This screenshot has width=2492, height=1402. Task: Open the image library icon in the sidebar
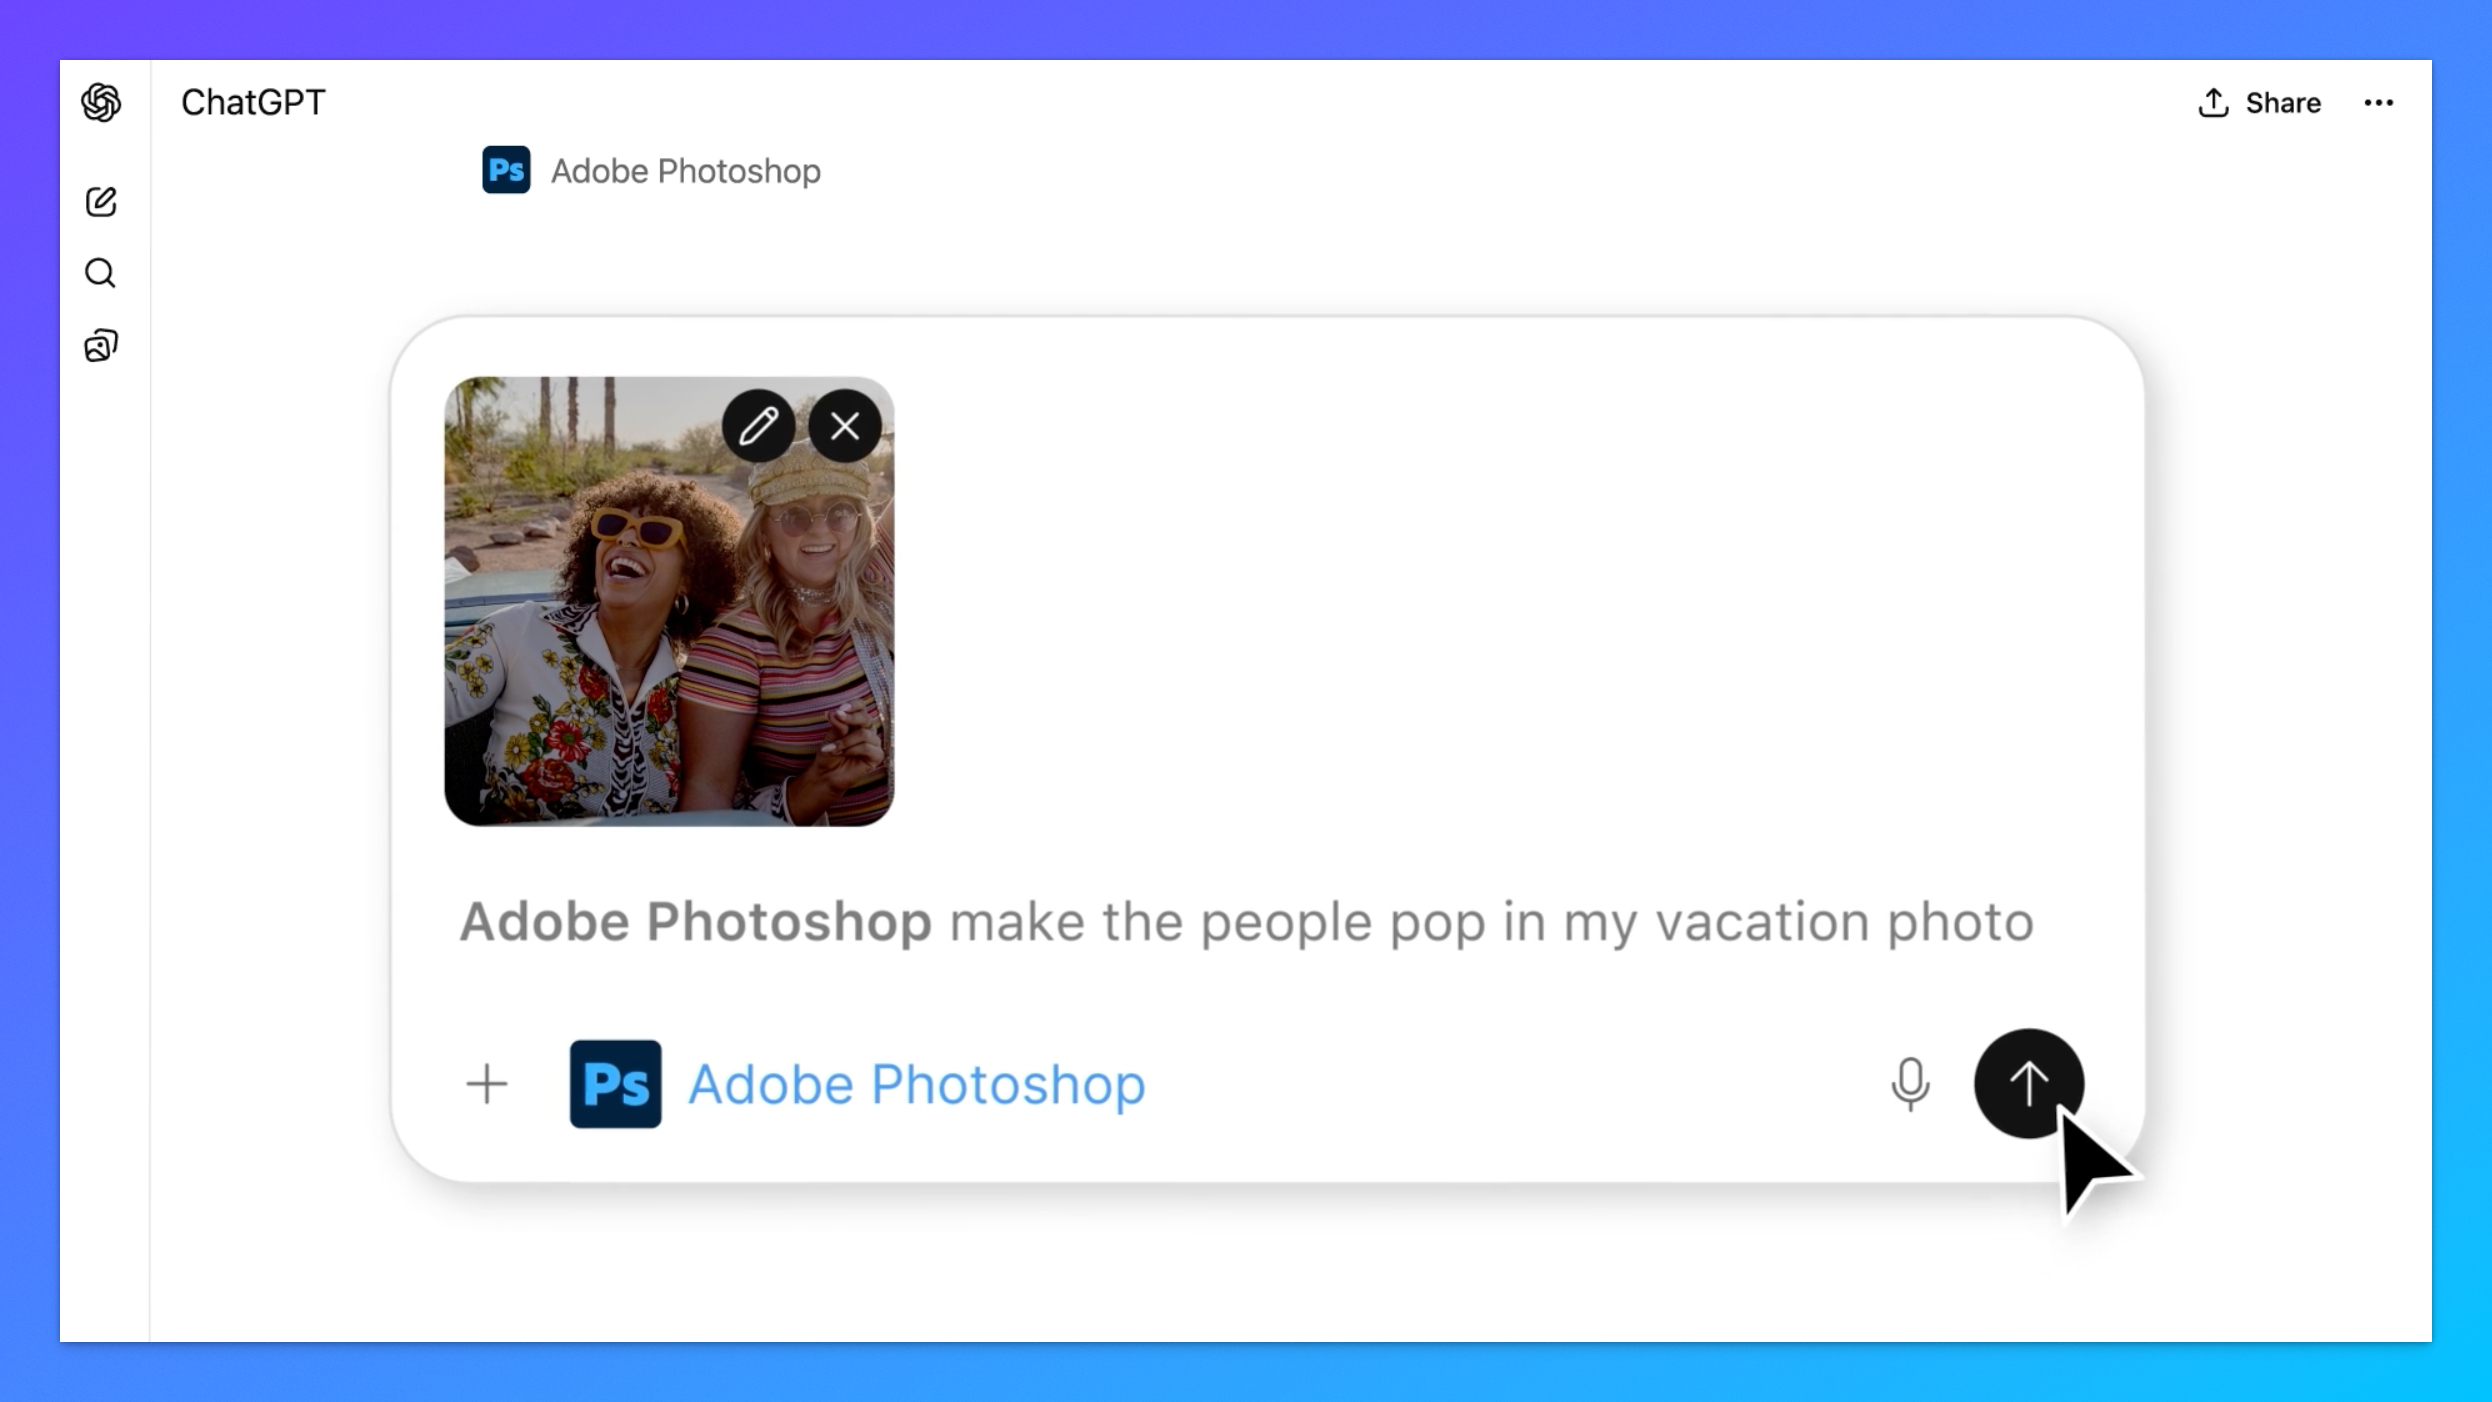pyautogui.click(x=100, y=345)
